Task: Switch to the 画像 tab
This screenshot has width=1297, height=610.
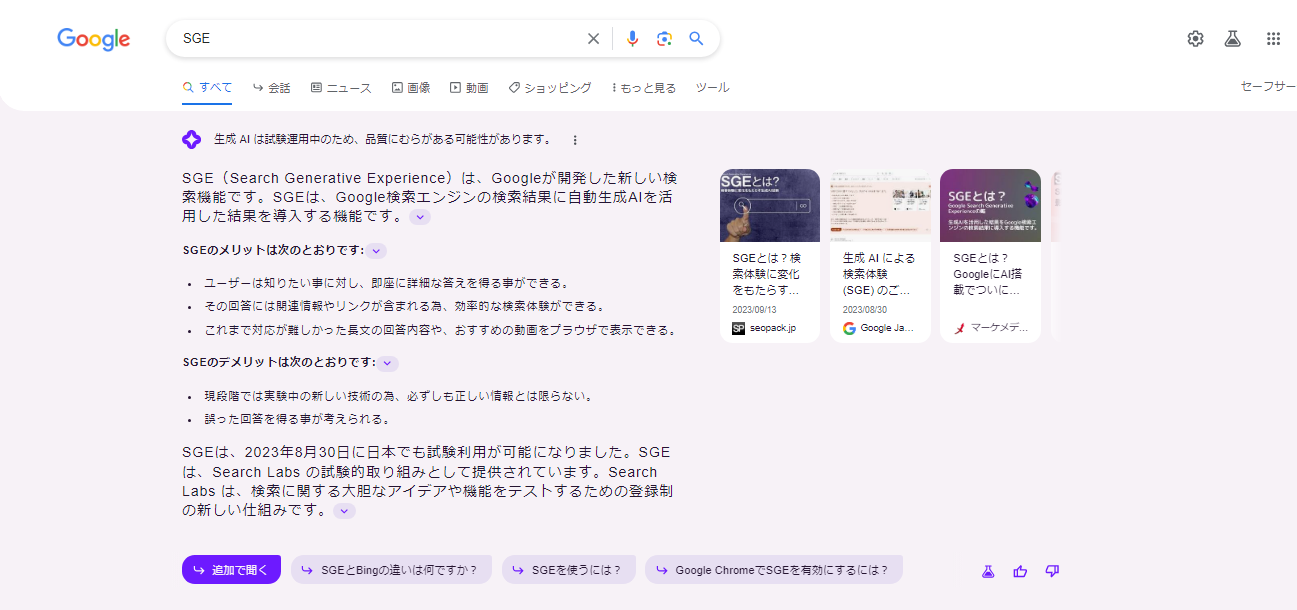Action: point(411,88)
